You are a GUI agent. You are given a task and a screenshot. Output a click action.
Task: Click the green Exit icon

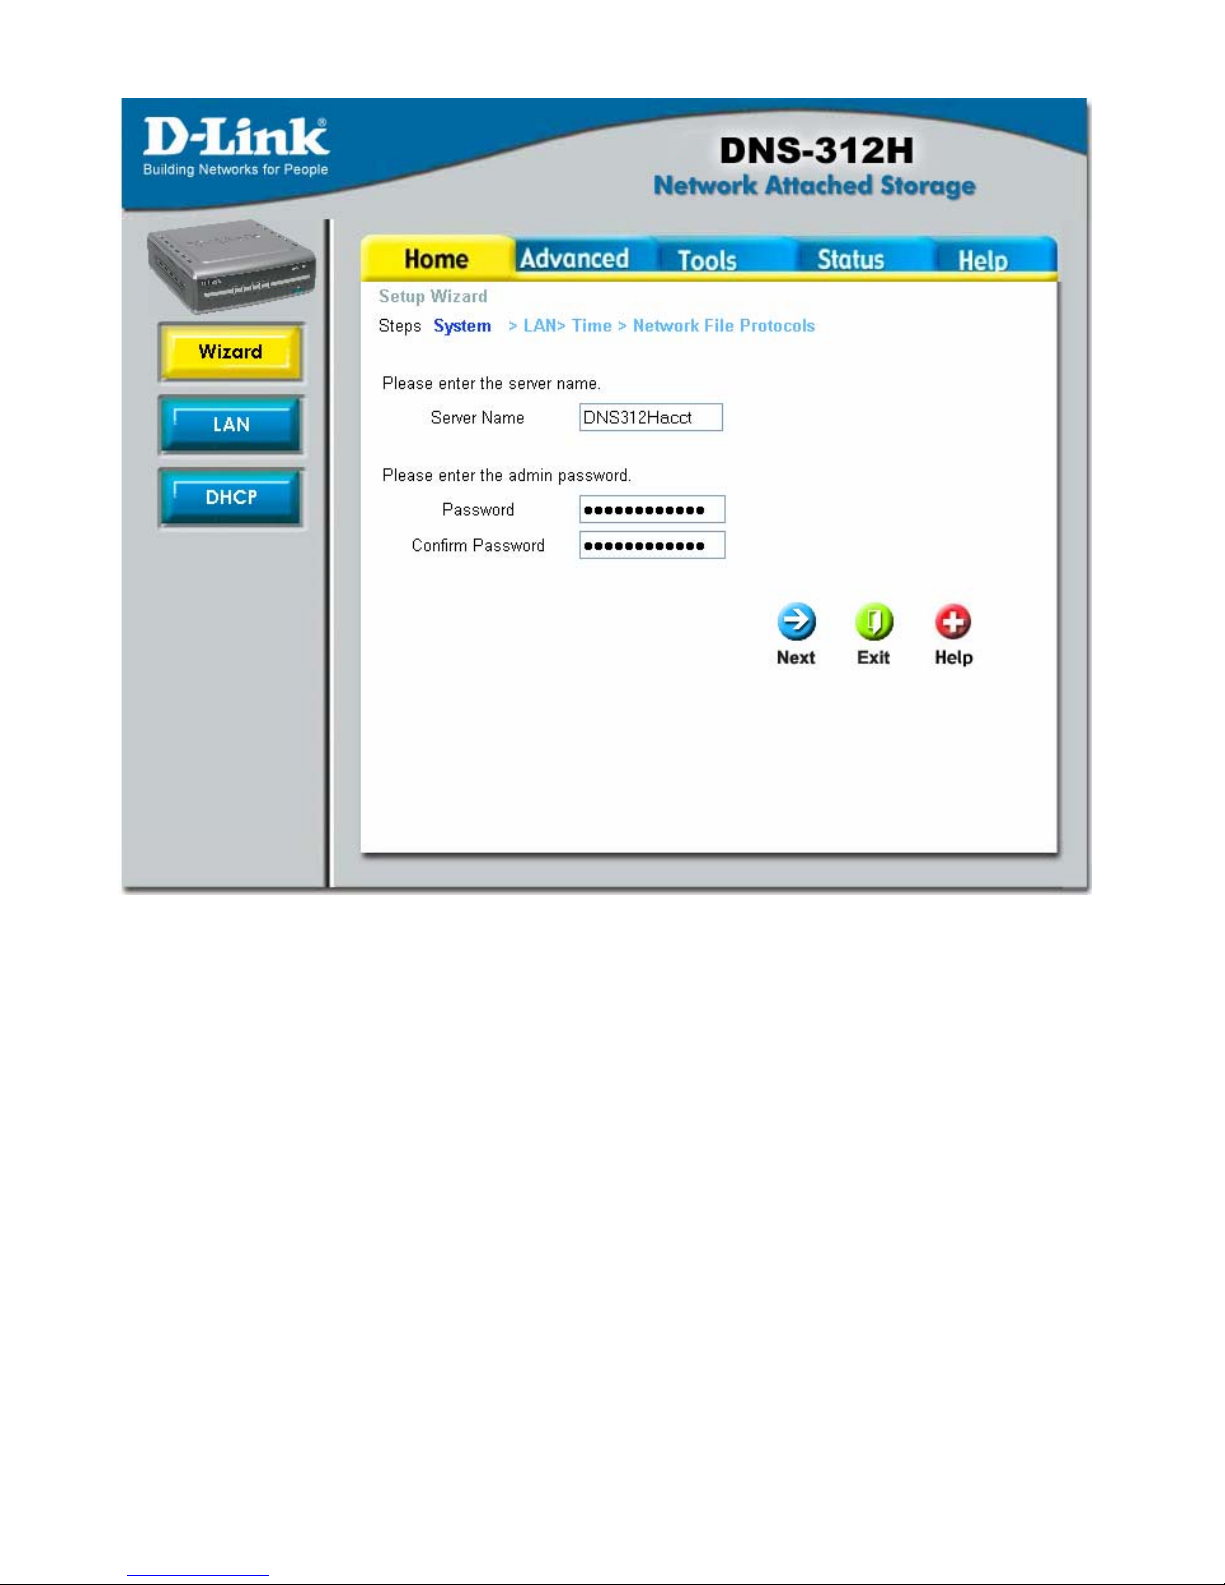874,622
